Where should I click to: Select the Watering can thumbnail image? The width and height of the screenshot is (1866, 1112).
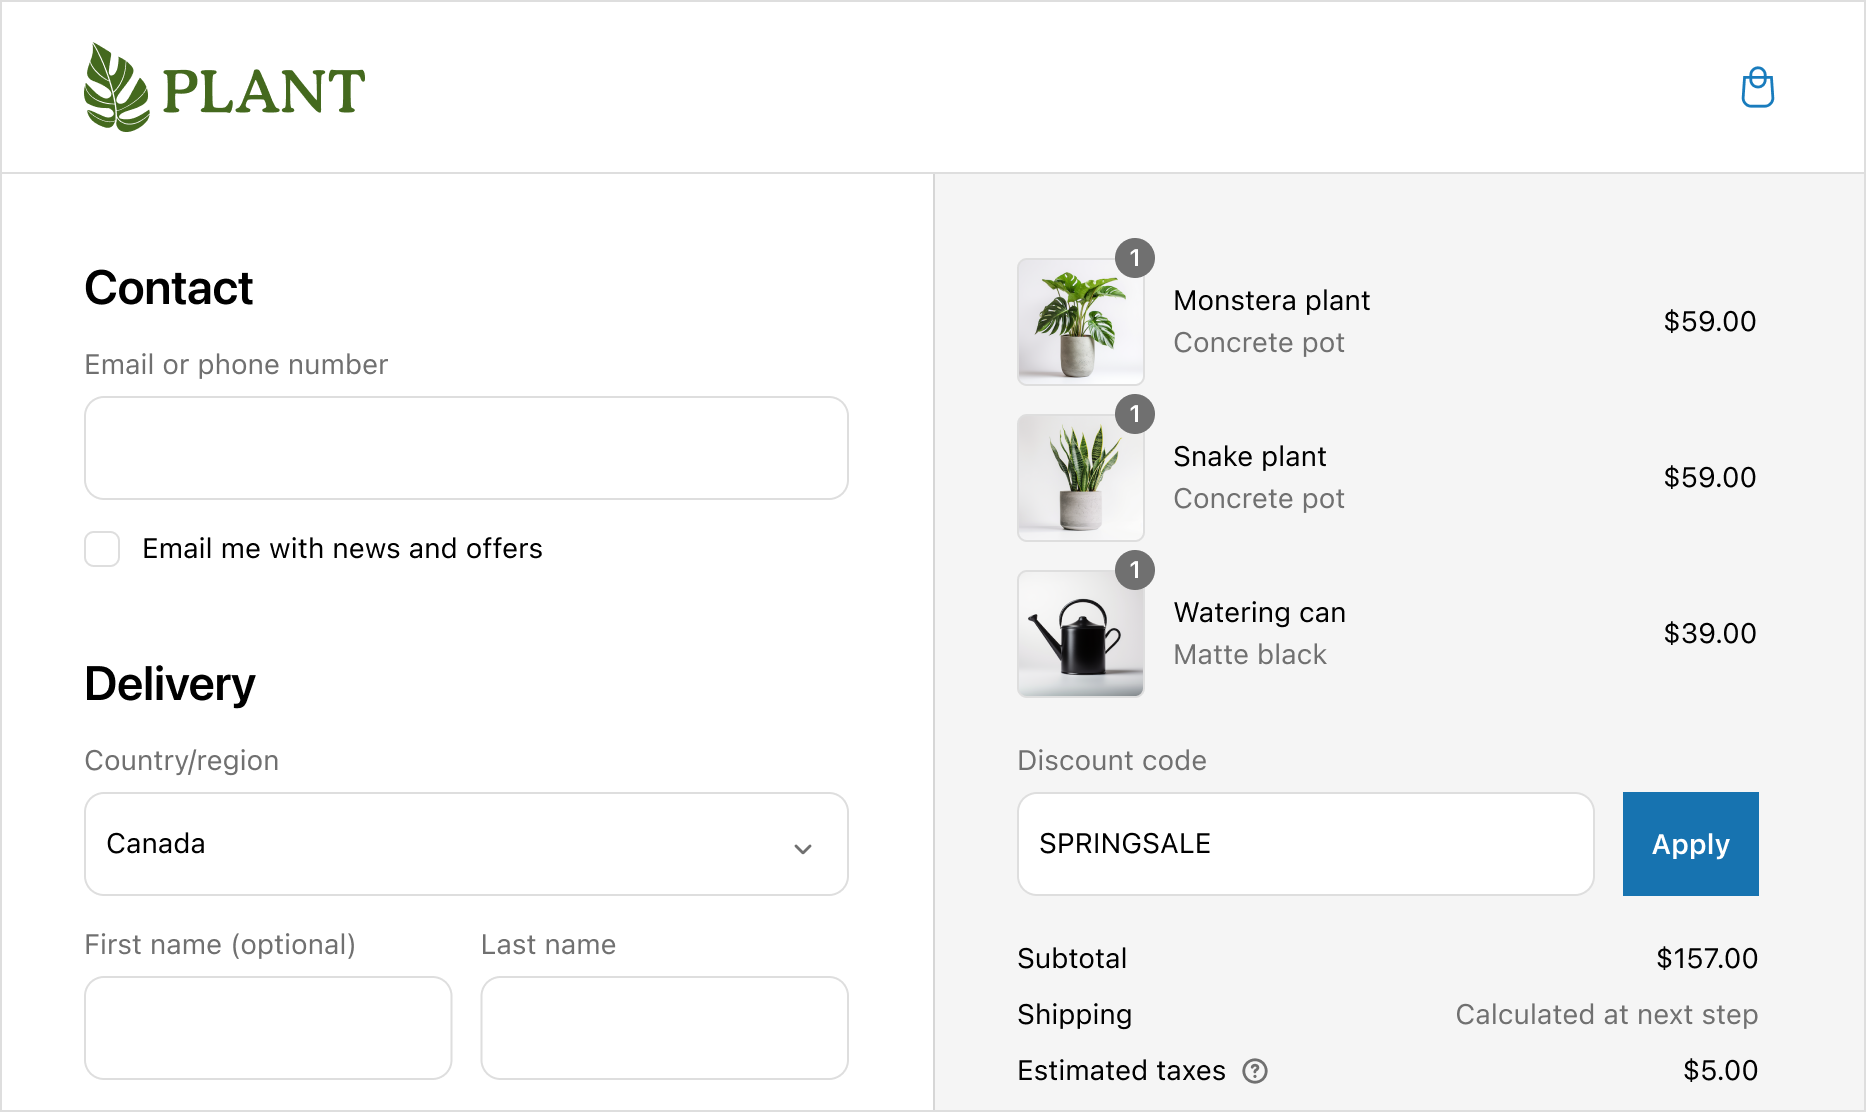(1080, 634)
